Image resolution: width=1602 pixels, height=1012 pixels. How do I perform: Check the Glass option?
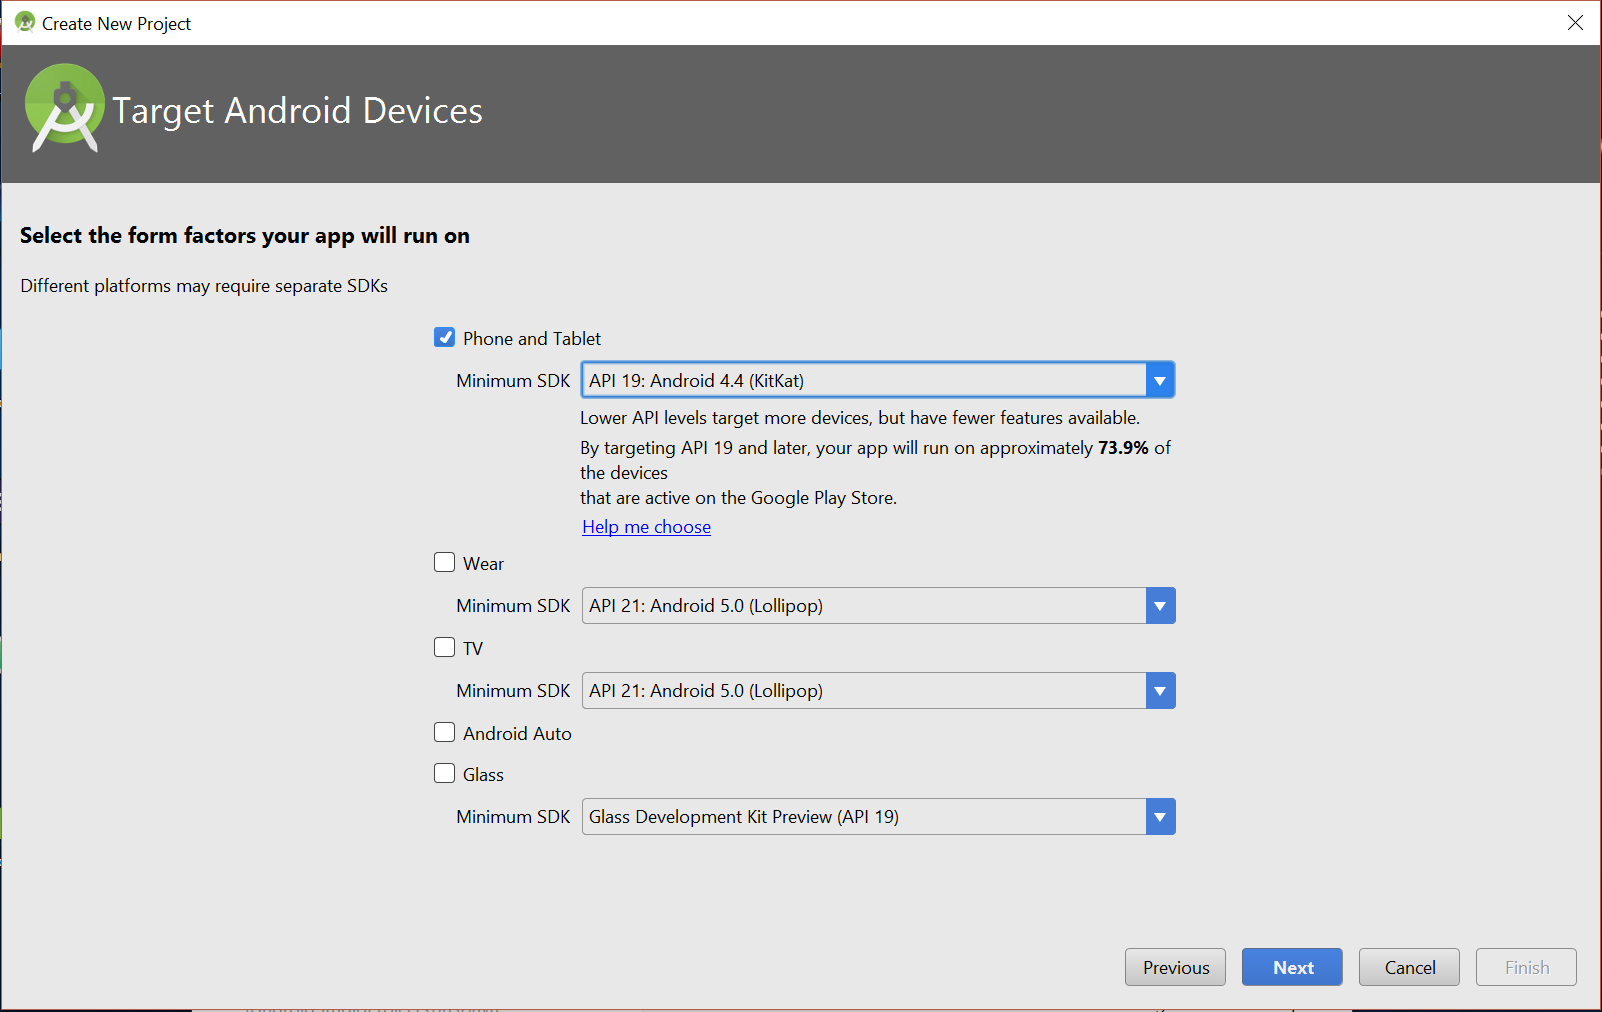tap(444, 773)
